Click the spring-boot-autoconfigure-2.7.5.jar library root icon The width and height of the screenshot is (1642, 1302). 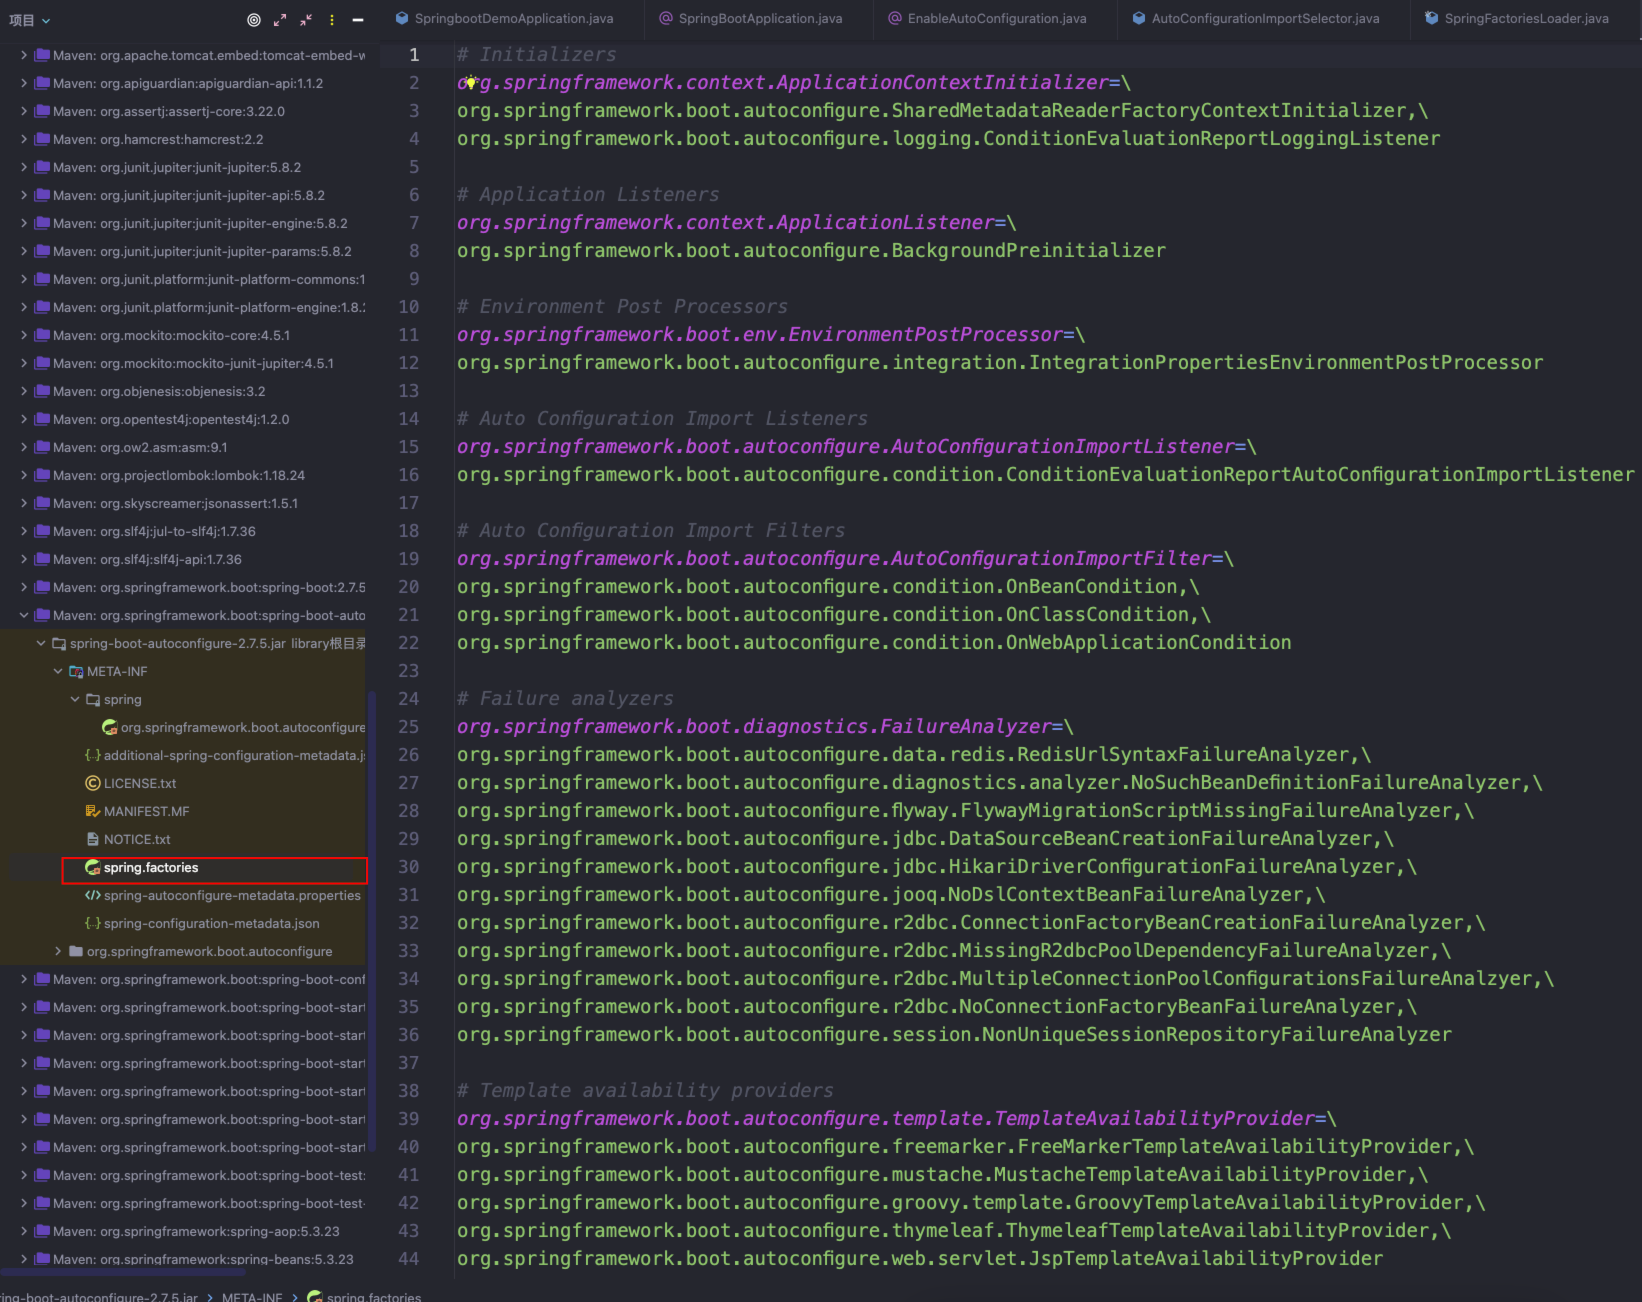pos(59,644)
